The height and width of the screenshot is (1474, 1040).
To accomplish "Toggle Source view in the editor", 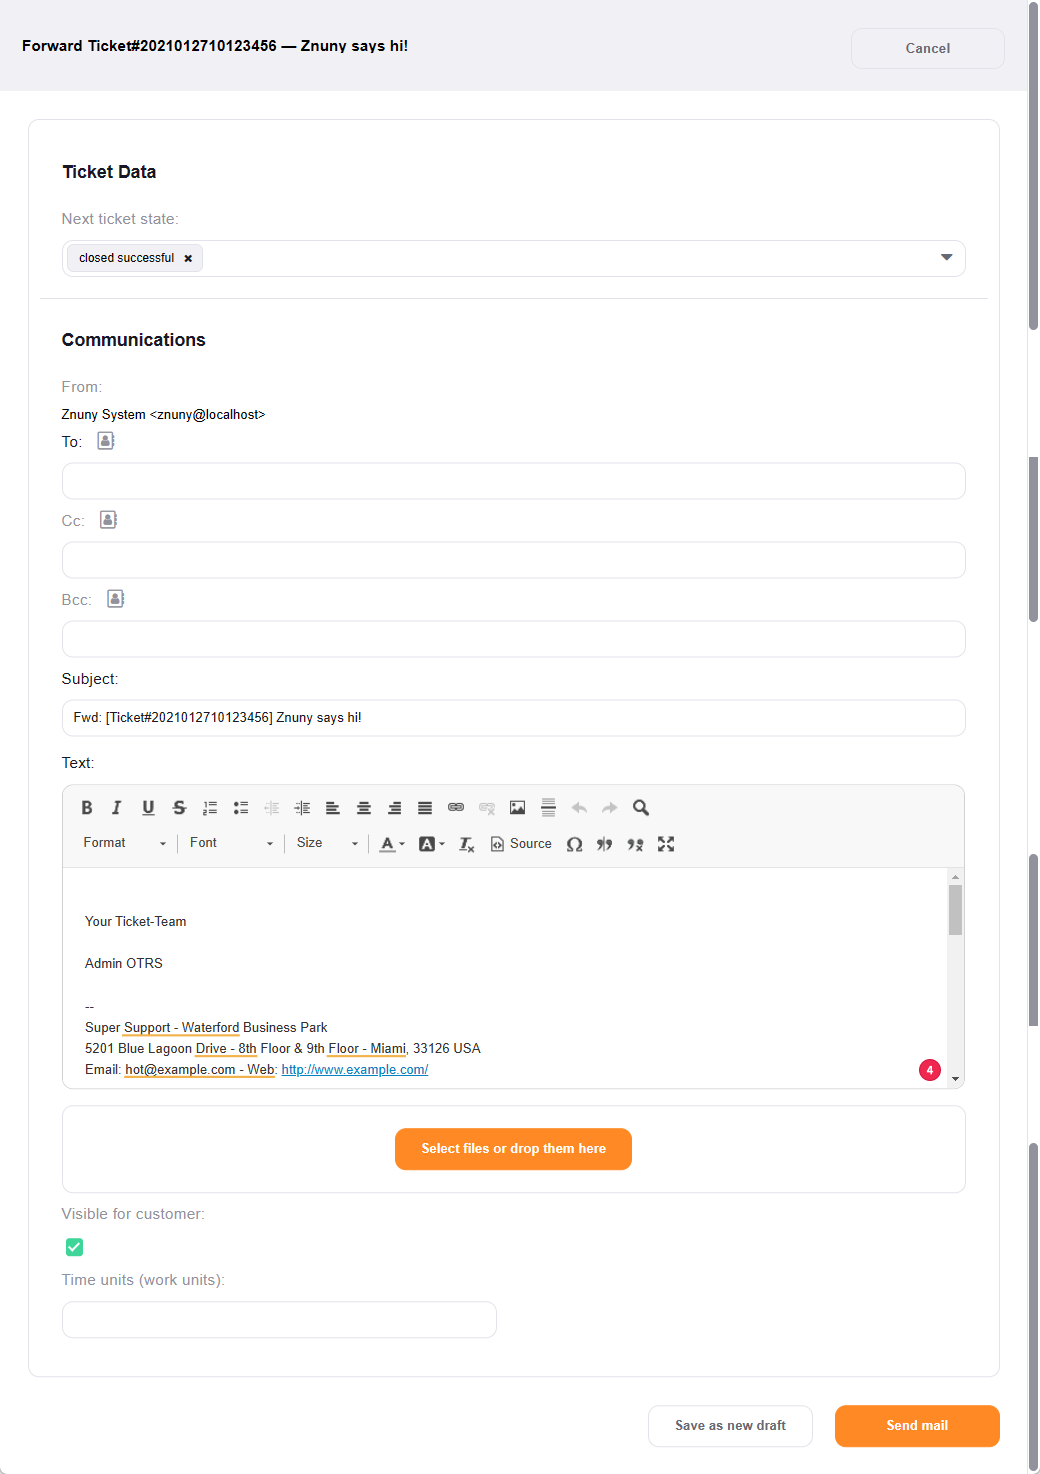I will [521, 844].
